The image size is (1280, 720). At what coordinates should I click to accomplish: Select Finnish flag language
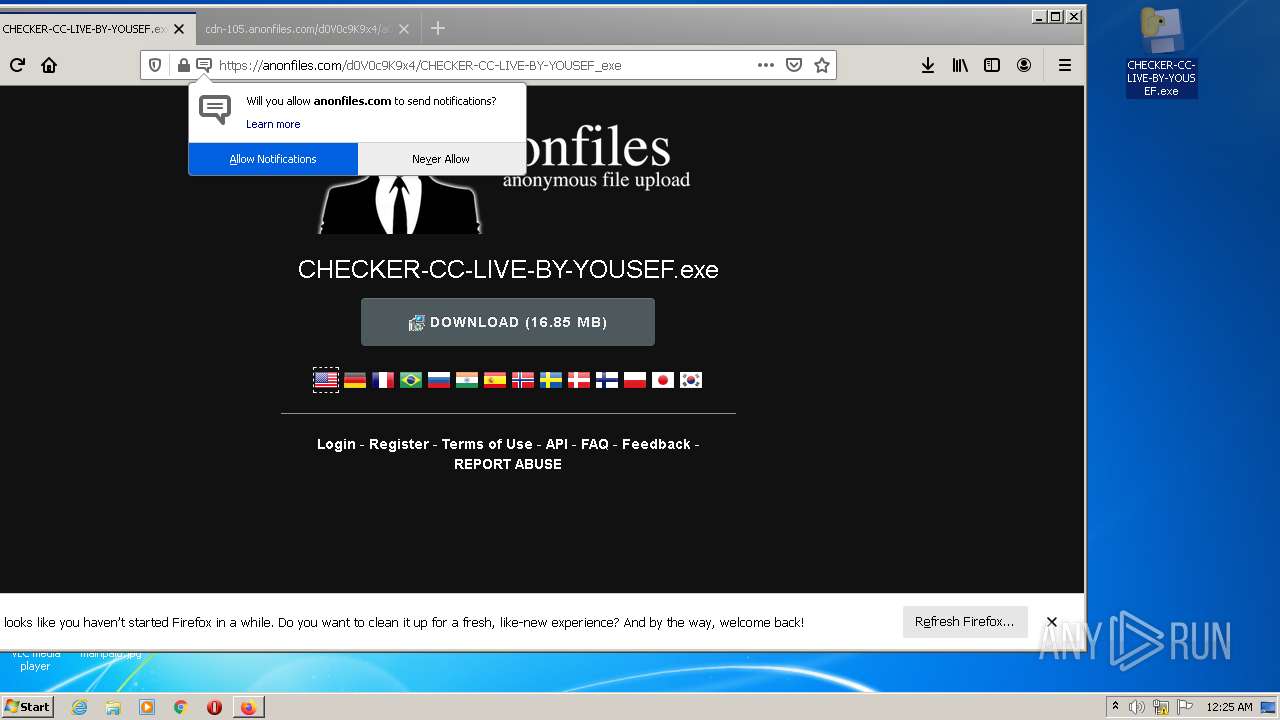click(607, 380)
